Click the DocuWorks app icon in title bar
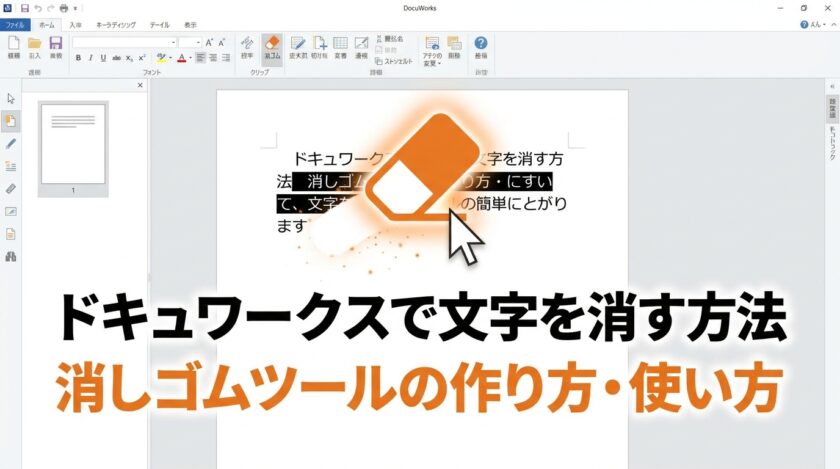The height and width of the screenshot is (469, 840). coord(8,8)
